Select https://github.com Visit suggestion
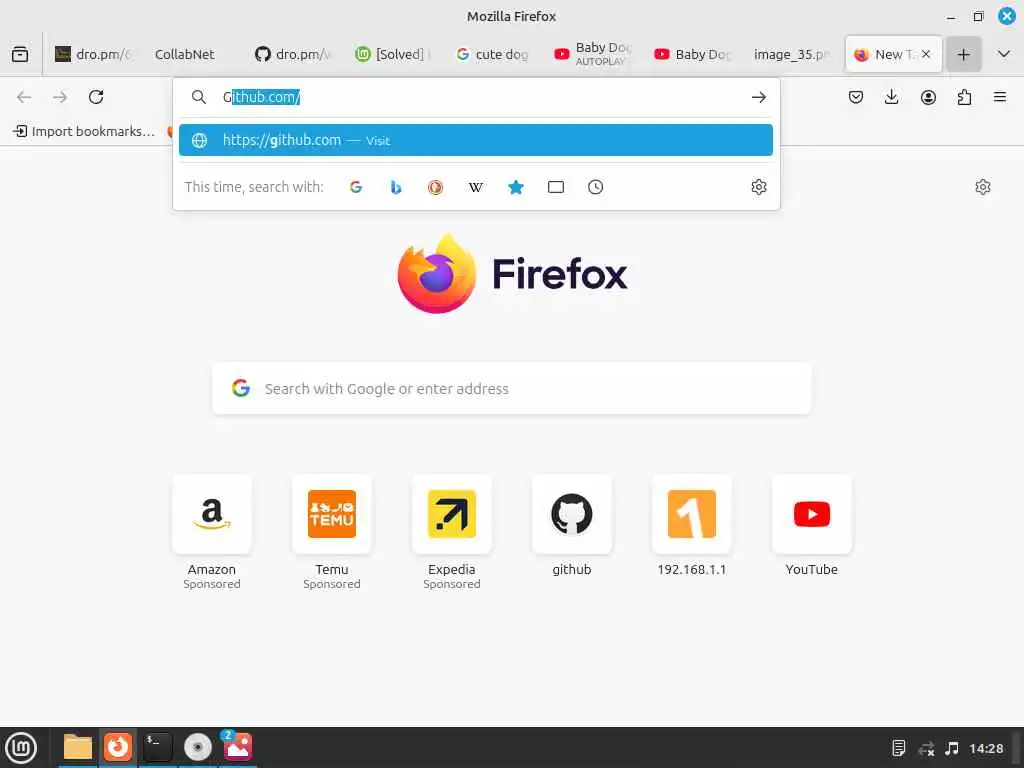Image resolution: width=1024 pixels, height=768 pixels. coord(475,140)
